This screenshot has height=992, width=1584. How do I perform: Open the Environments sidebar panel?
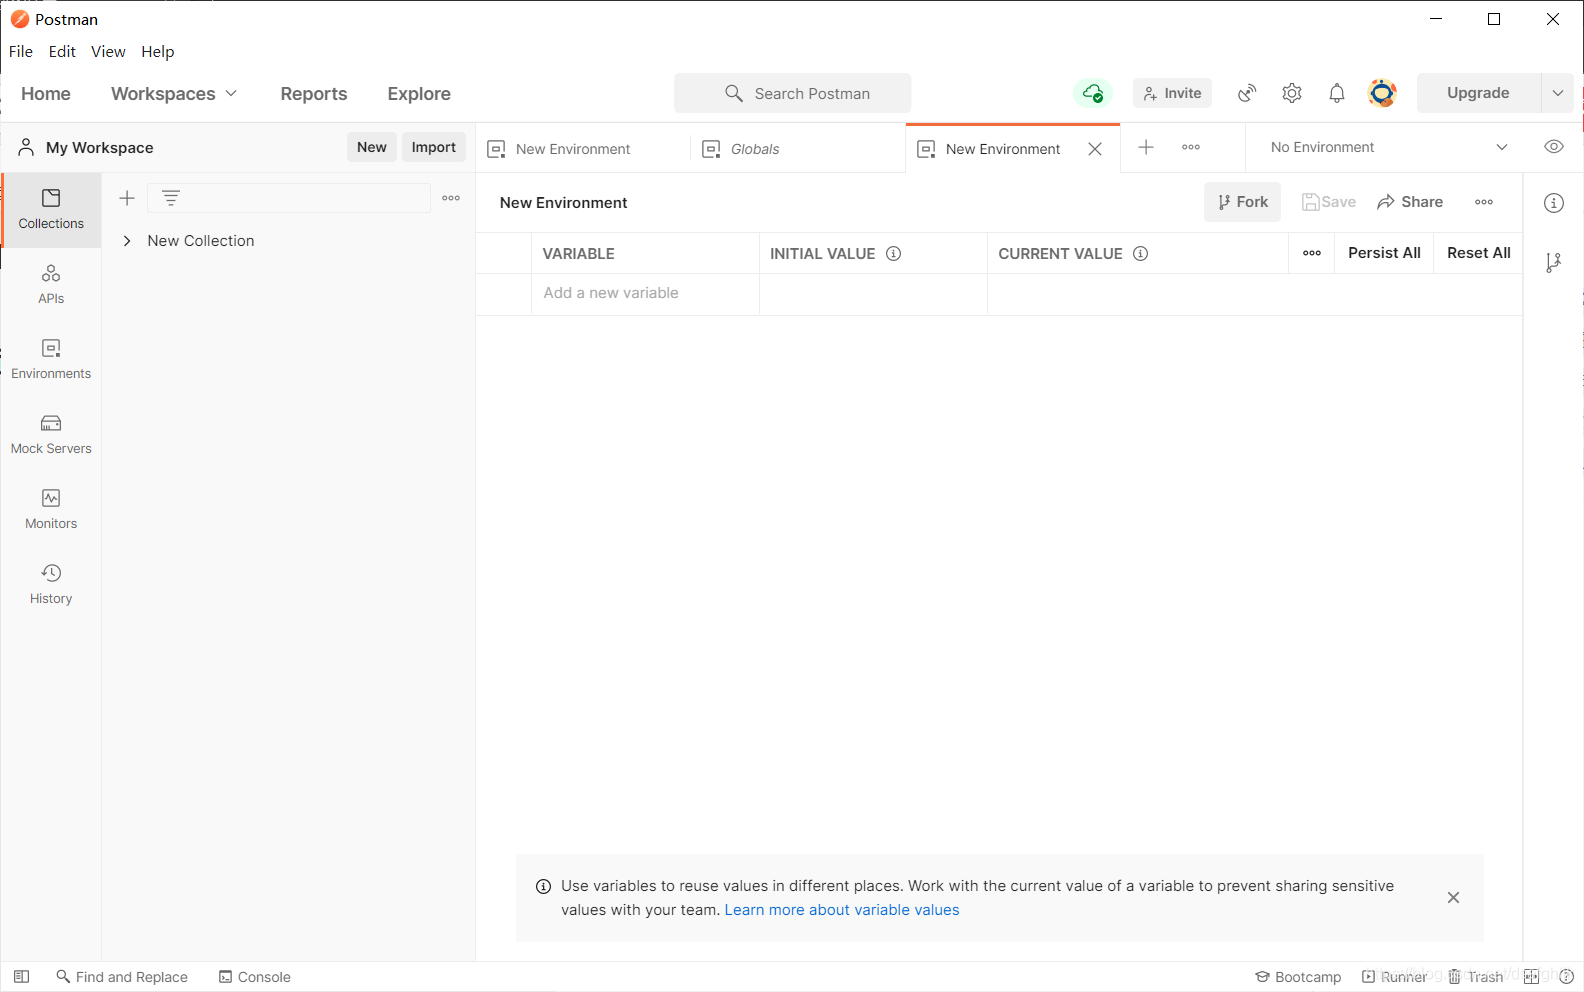(51, 360)
